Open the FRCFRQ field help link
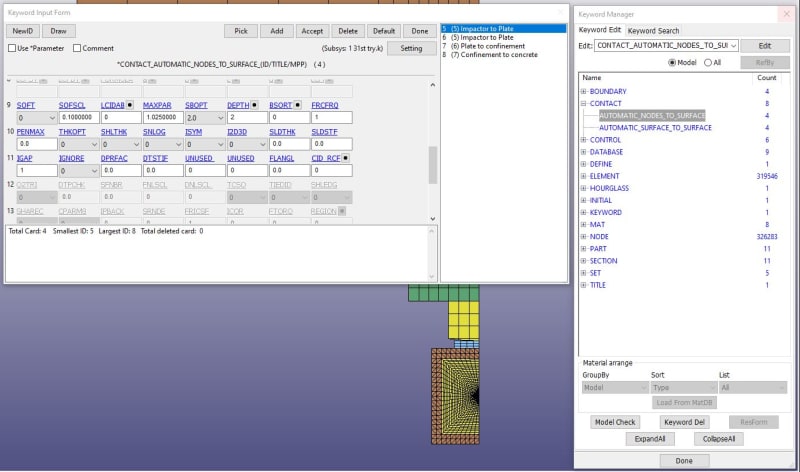The image size is (800, 472). tap(324, 105)
